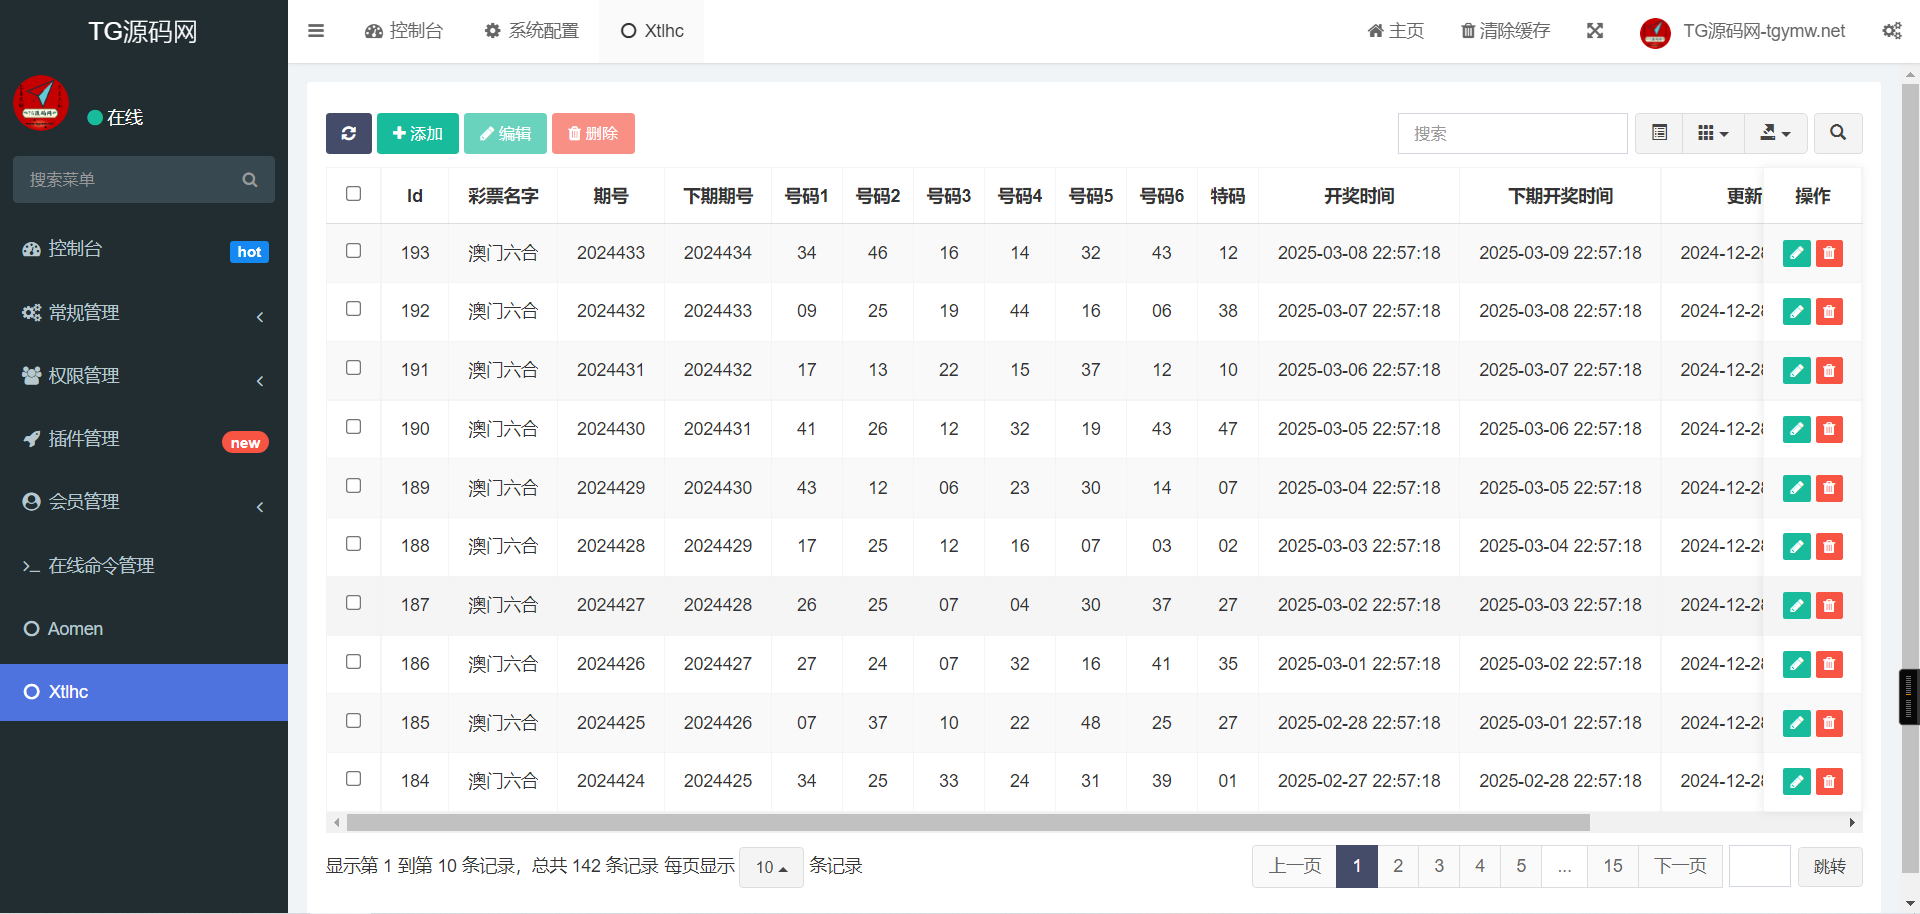Tick the checkbox for row Id 192
This screenshot has width=1920, height=914.
353,309
